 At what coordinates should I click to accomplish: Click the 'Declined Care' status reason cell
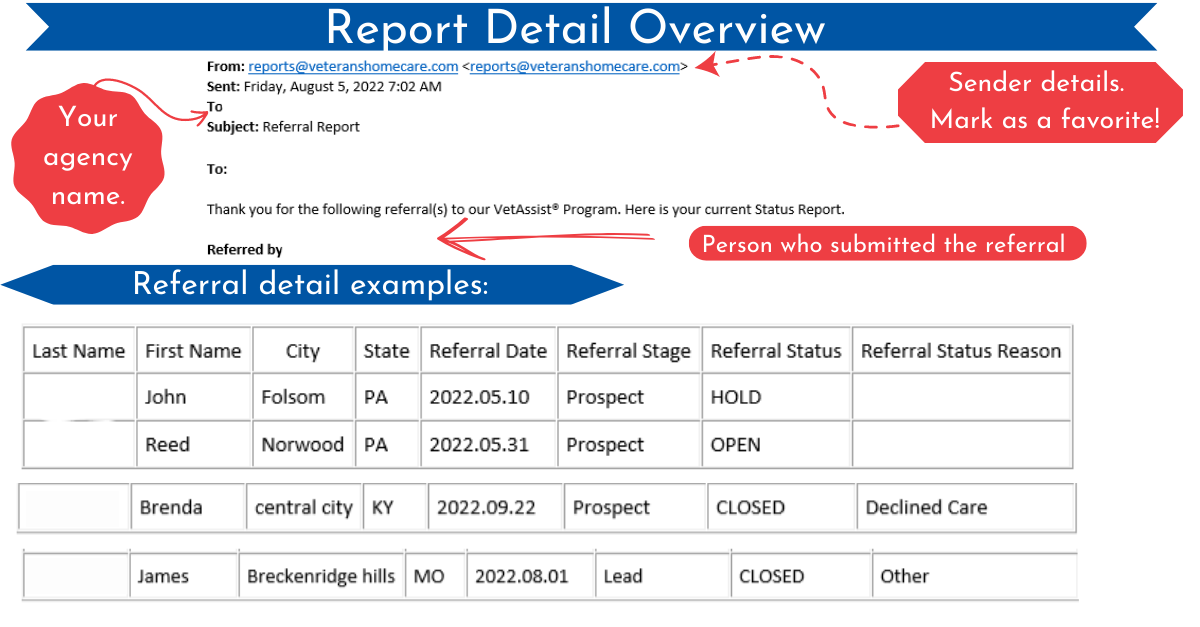926,507
